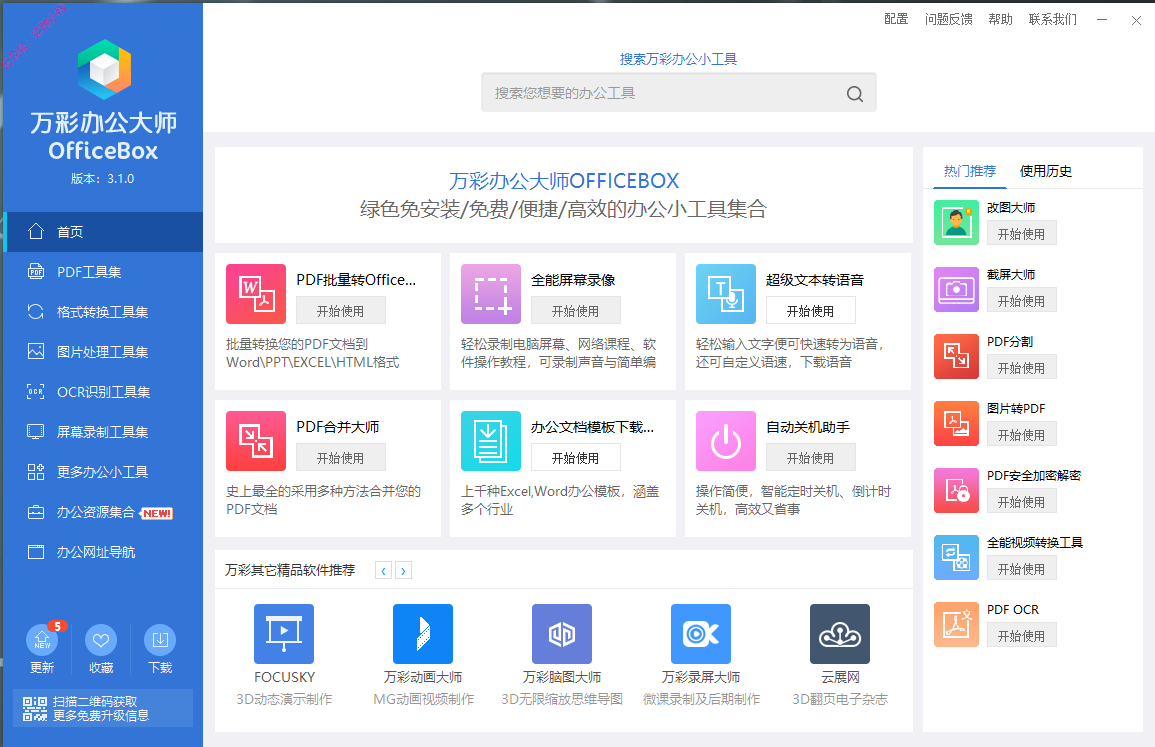
Task: Open the 自动关机助手 power icon
Action: 726,441
